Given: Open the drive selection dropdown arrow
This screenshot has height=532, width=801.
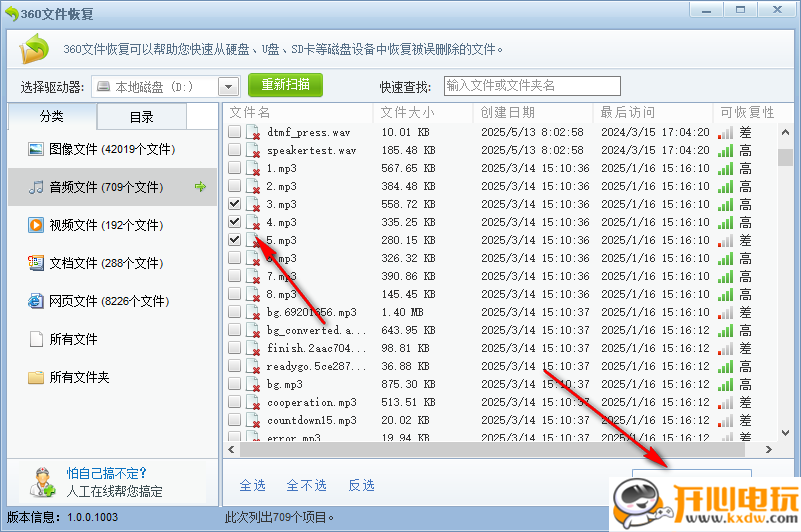Looking at the screenshot, I should (x=229, y=87).
